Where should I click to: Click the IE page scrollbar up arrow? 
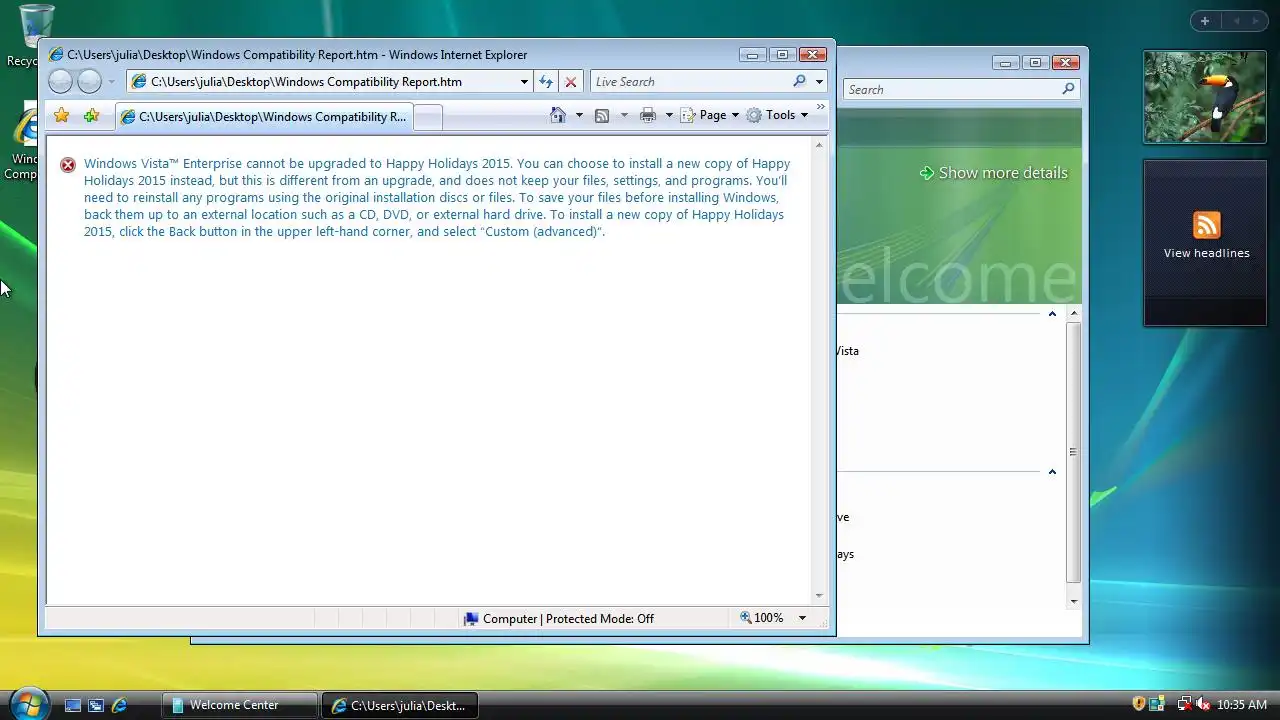[x=819, y=146]
